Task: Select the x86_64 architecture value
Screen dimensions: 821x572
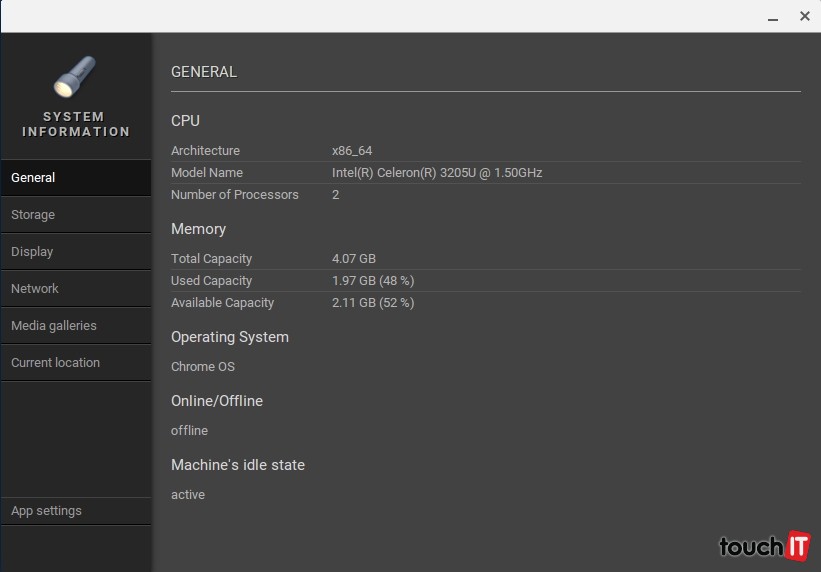Action: 352,151
